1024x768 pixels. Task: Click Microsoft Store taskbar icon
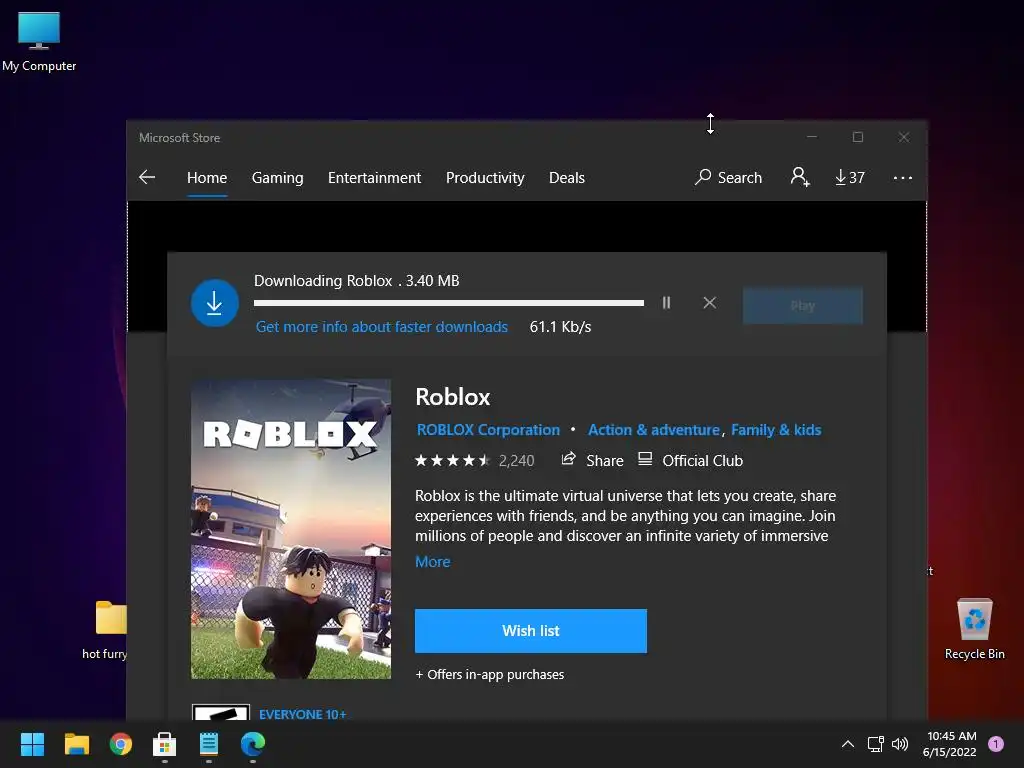click(x=165, y=744)
